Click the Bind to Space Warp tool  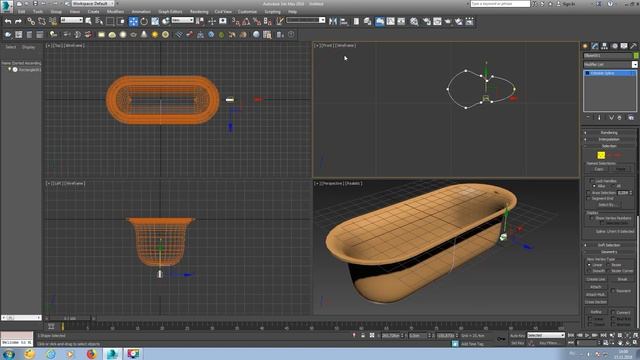click(53, 21)
